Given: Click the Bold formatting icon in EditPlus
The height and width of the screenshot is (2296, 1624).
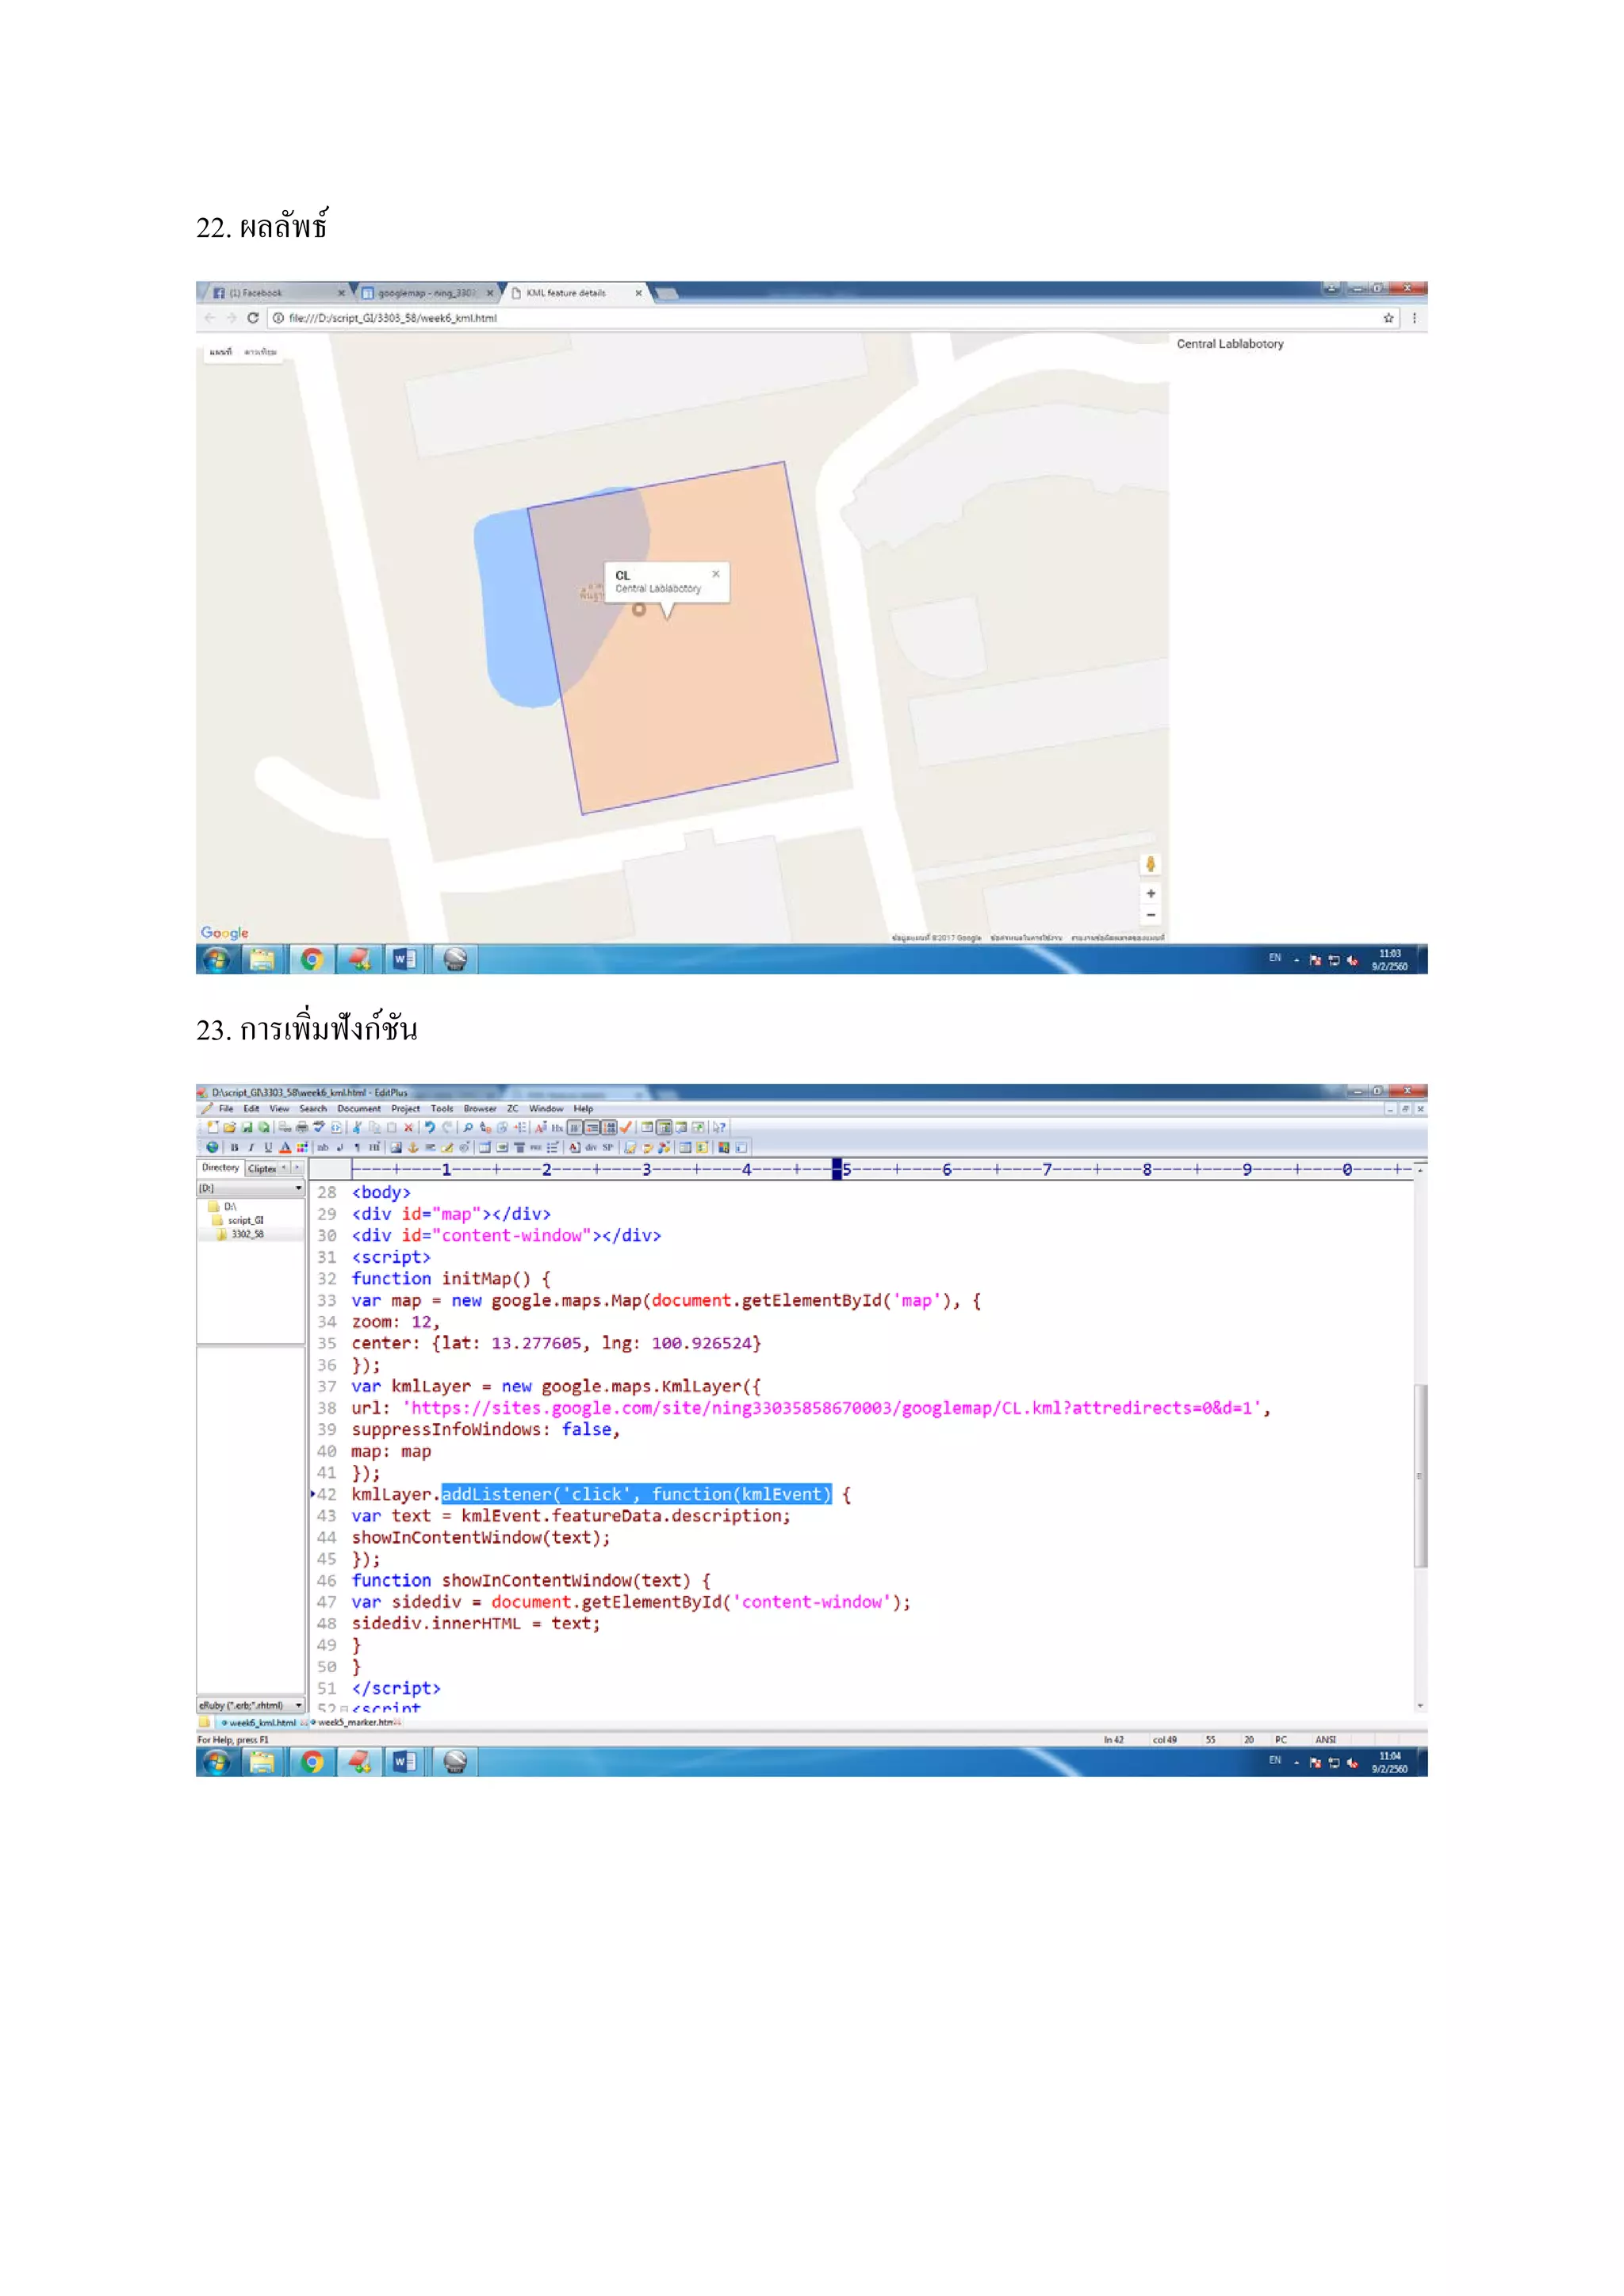Looking at the screenshot, I should point(234,1148).
